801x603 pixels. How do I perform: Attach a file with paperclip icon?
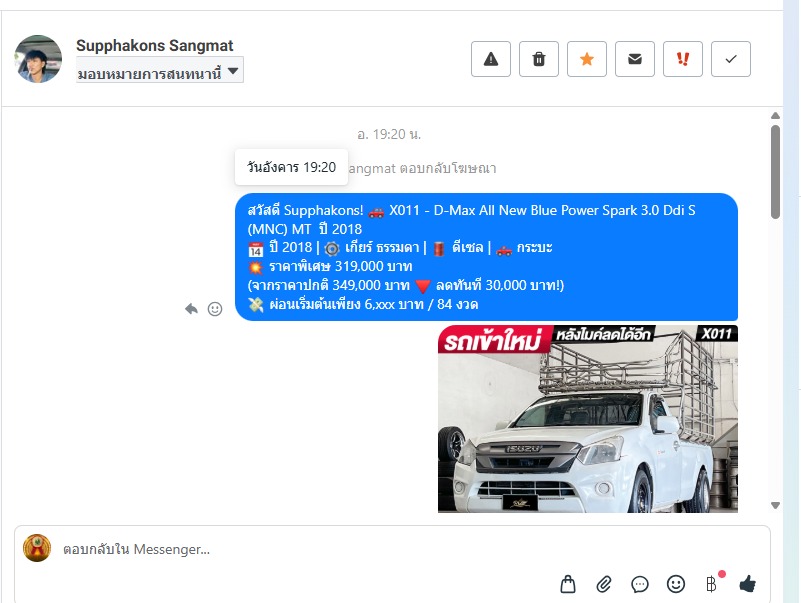pos(604,584)
